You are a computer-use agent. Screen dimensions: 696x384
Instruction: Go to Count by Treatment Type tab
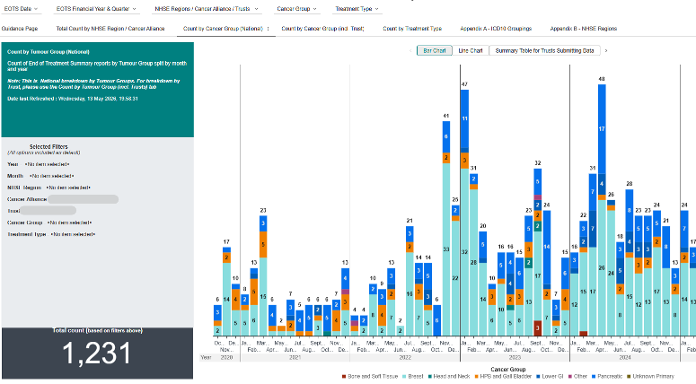[412, 28]
